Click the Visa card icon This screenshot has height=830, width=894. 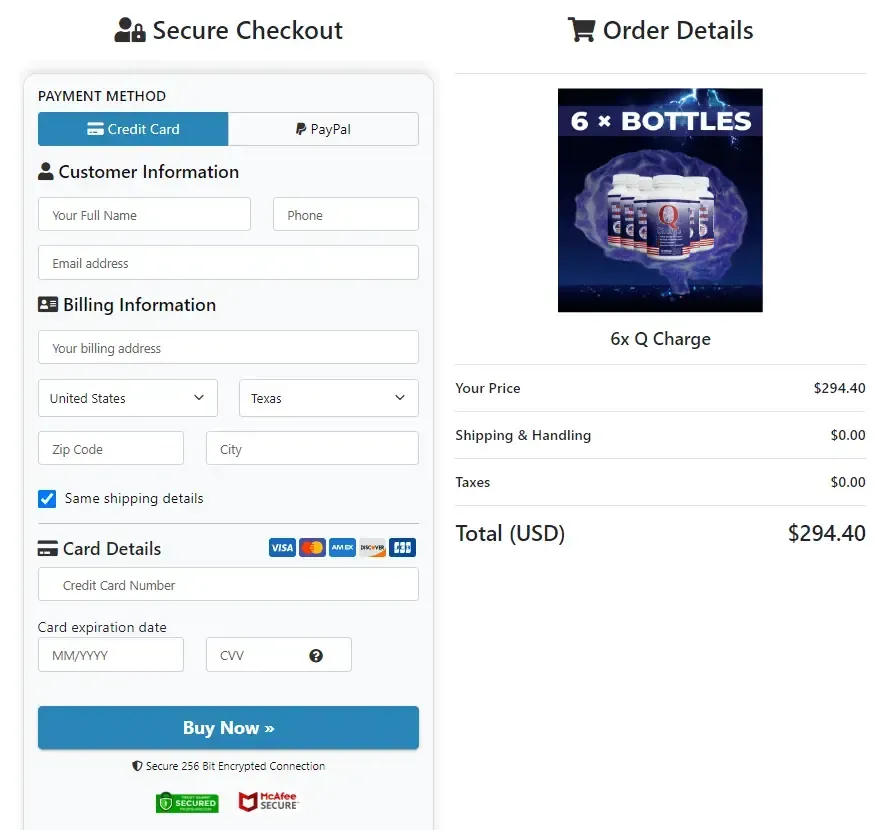point(282,547)
